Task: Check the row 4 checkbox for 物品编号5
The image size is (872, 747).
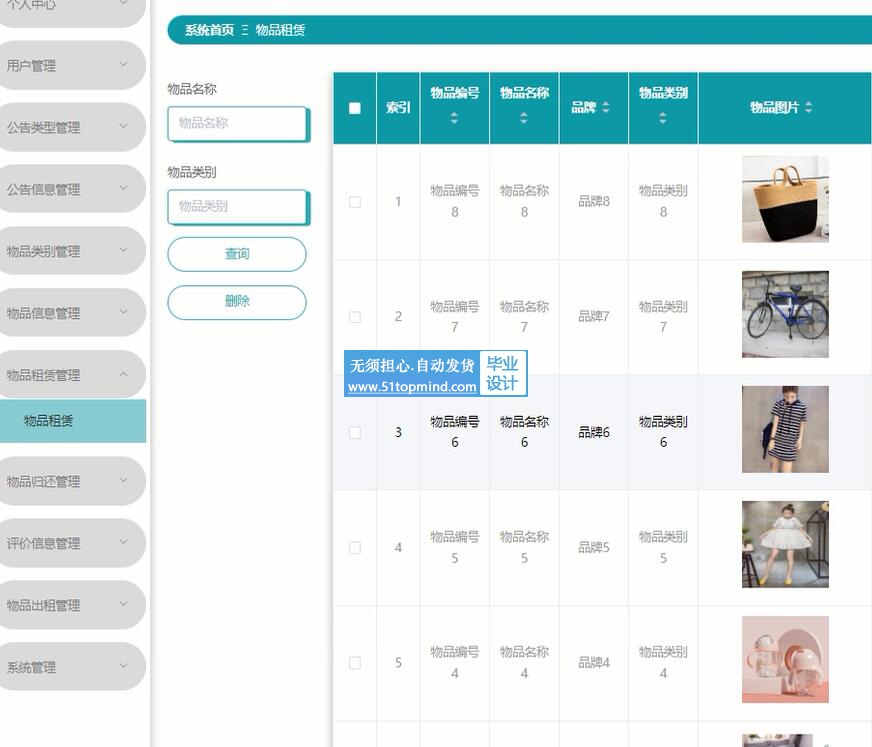Action: tap(355, 548)
